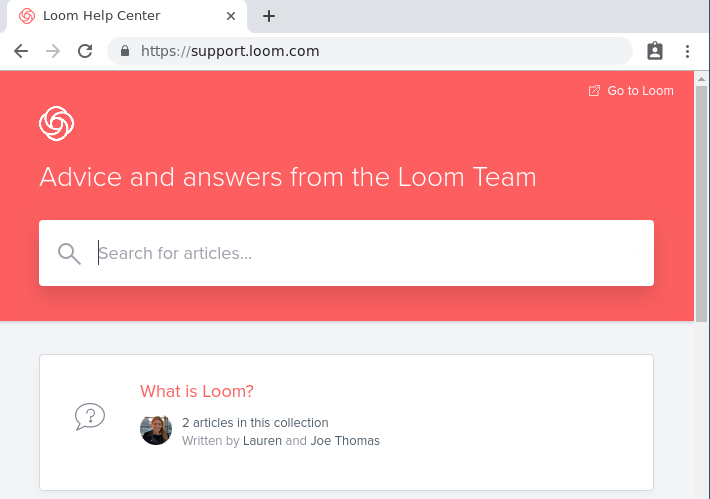Click the scrollbar up arrow
This screenshot has width=710, height=499.
701,79
